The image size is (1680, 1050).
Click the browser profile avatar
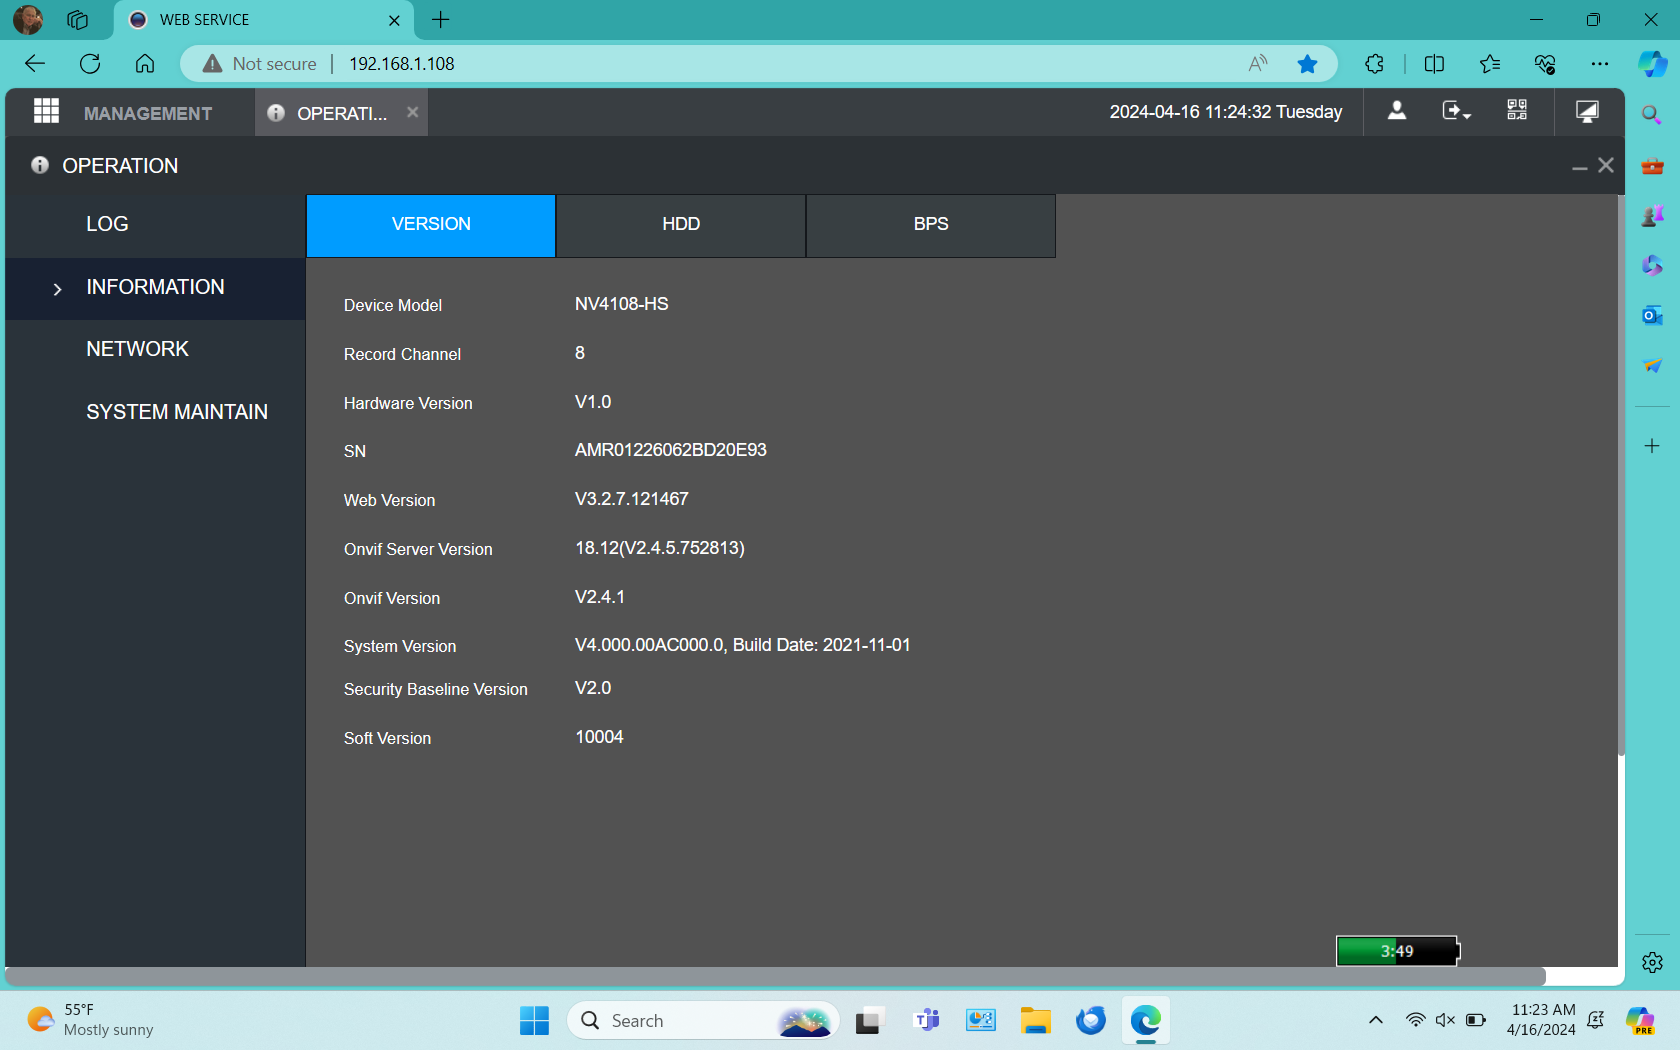click(28, 20)
